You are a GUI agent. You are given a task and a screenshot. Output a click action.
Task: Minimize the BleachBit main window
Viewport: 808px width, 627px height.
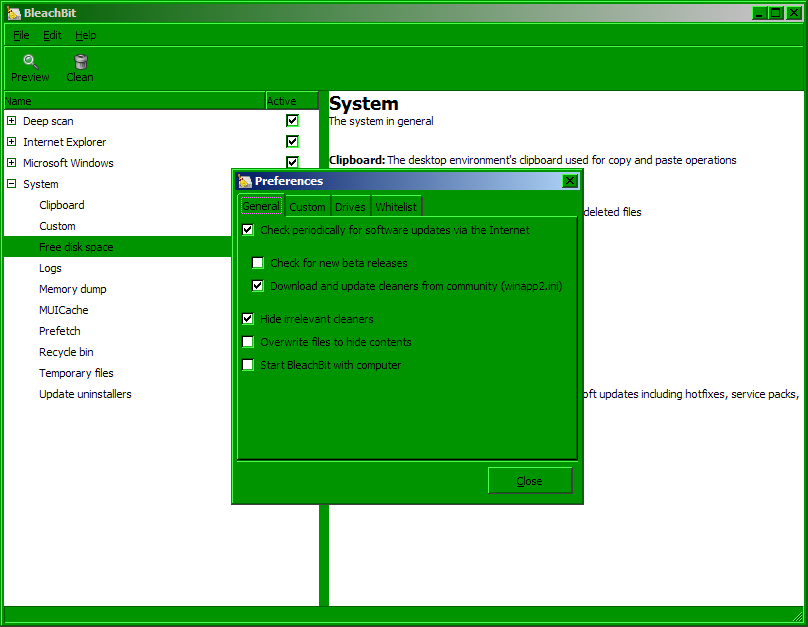coord(759,13)
